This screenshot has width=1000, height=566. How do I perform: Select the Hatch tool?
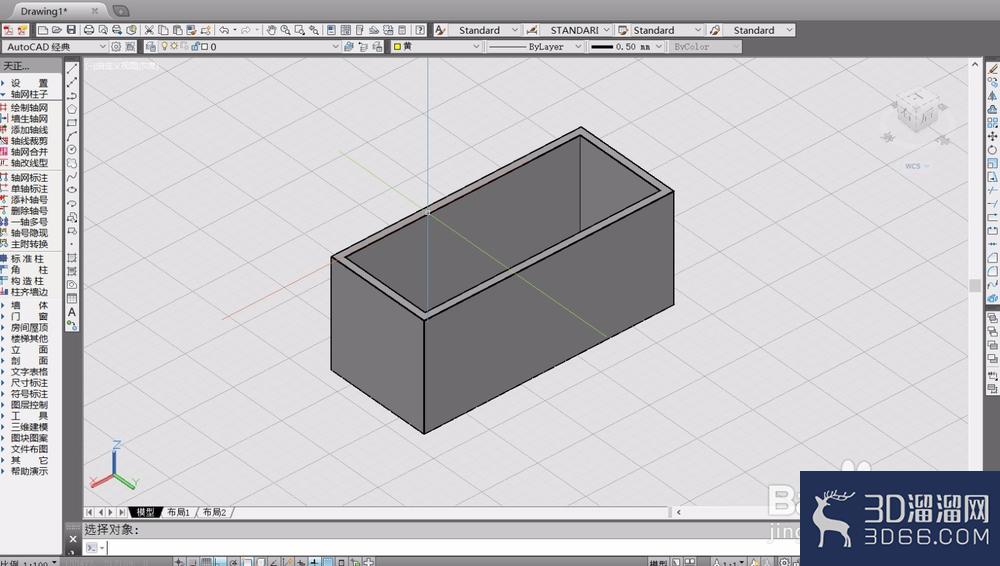tap(72, 258)
